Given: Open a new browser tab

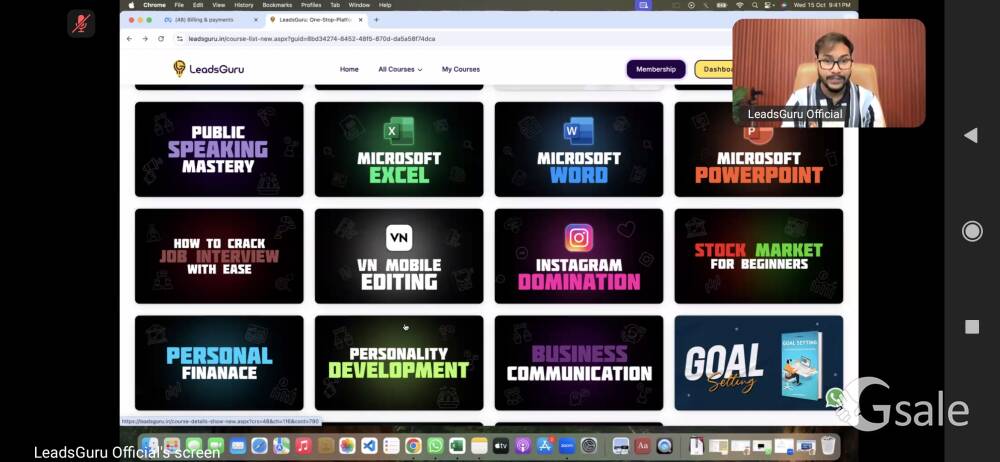Looking at the screenshot, I should tap(376, 20).
